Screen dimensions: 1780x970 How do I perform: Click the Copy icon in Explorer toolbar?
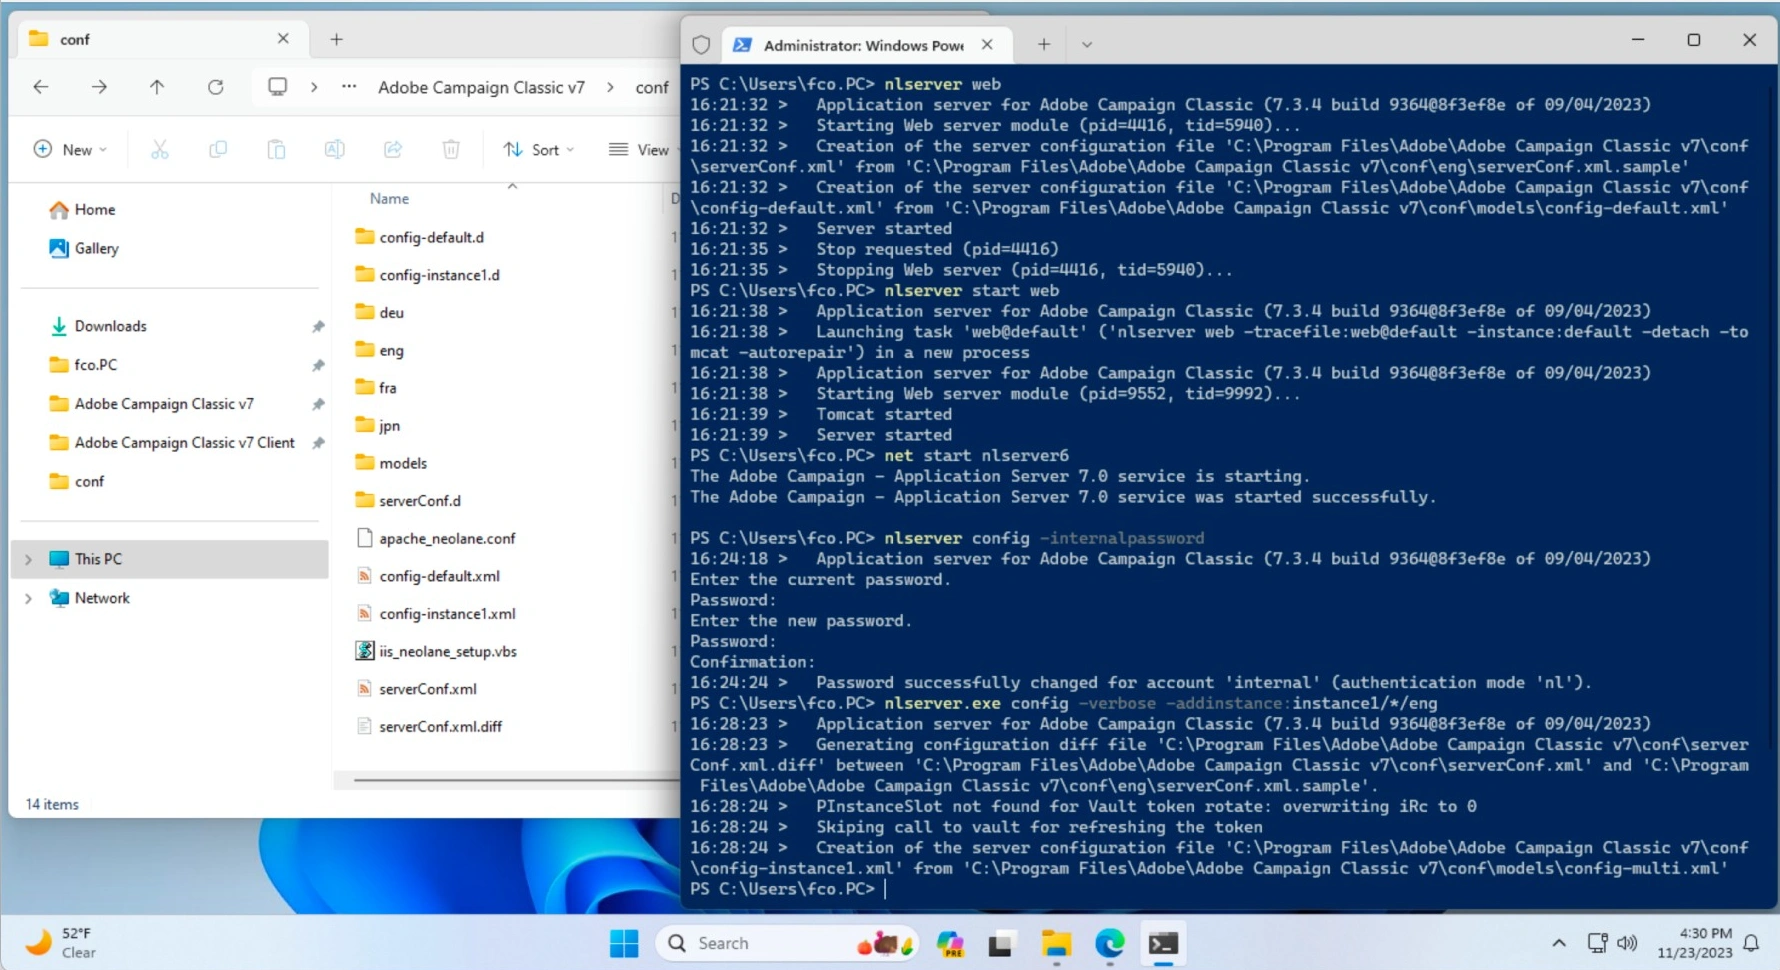(218, 149)
